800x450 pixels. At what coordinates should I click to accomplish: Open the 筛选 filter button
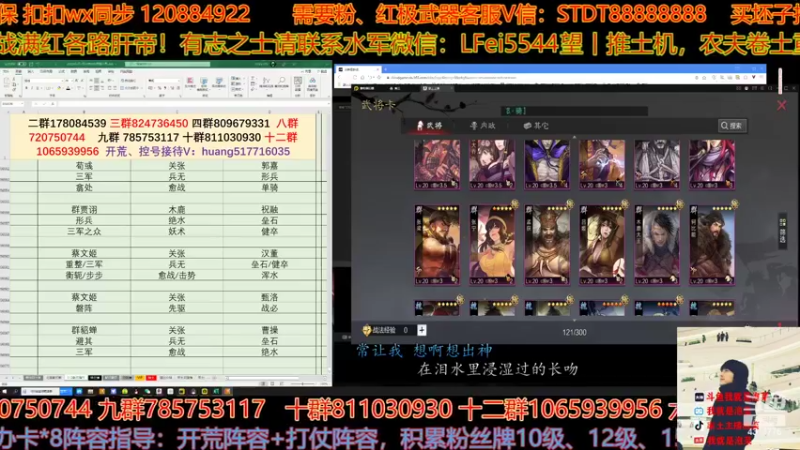(x=782, y=231)
